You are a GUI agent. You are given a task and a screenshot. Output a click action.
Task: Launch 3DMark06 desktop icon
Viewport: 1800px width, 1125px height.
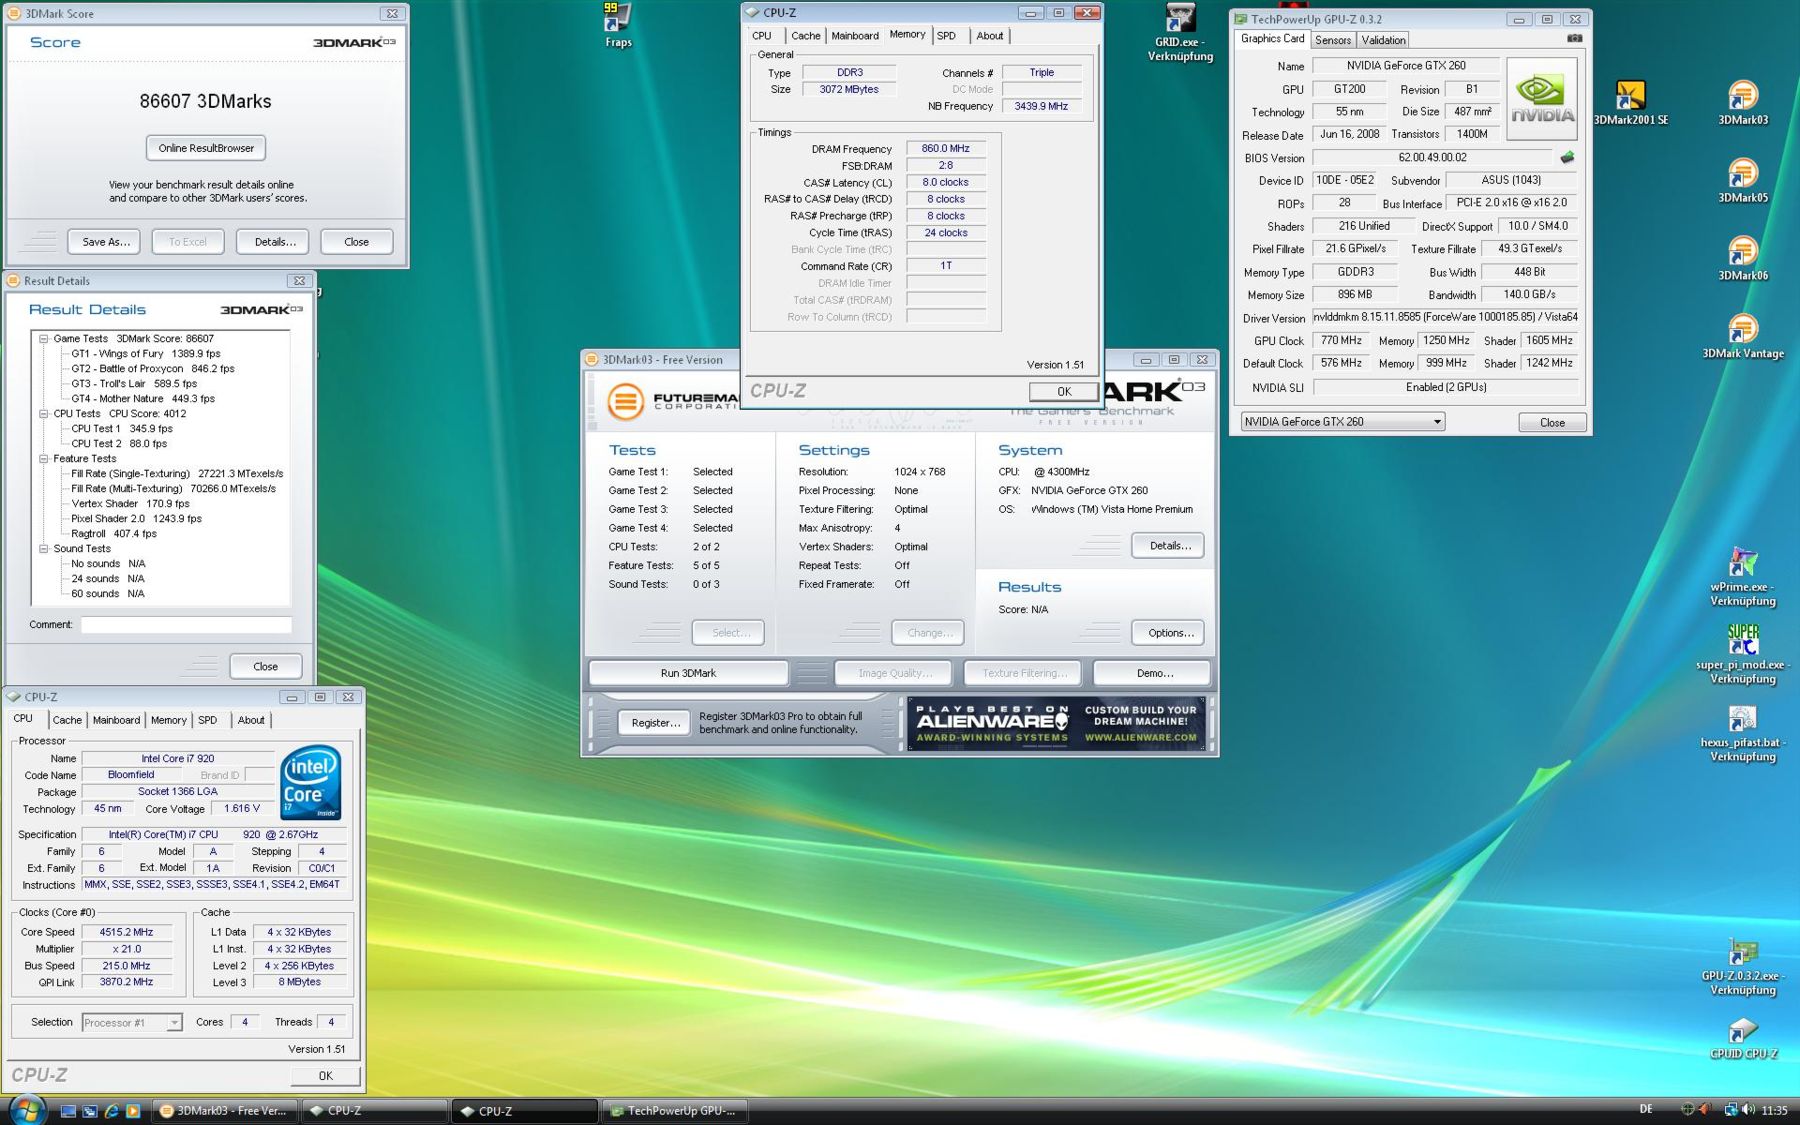coord(1743,259)
